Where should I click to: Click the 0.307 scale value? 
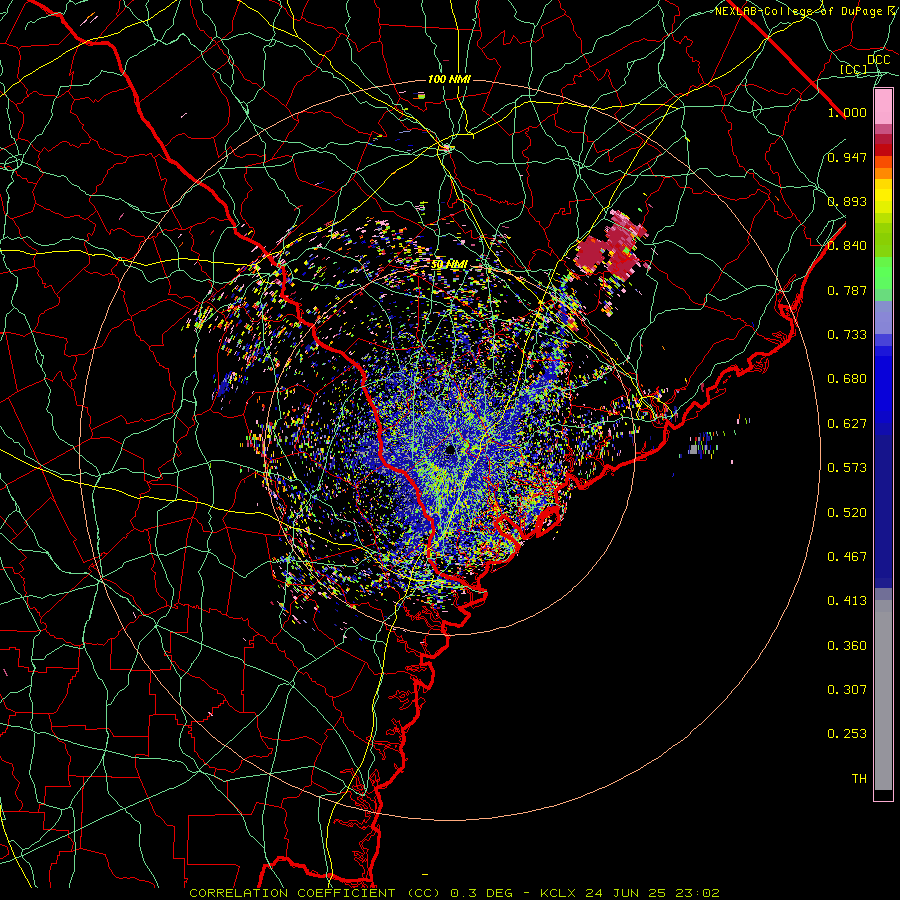pos(847,690)
